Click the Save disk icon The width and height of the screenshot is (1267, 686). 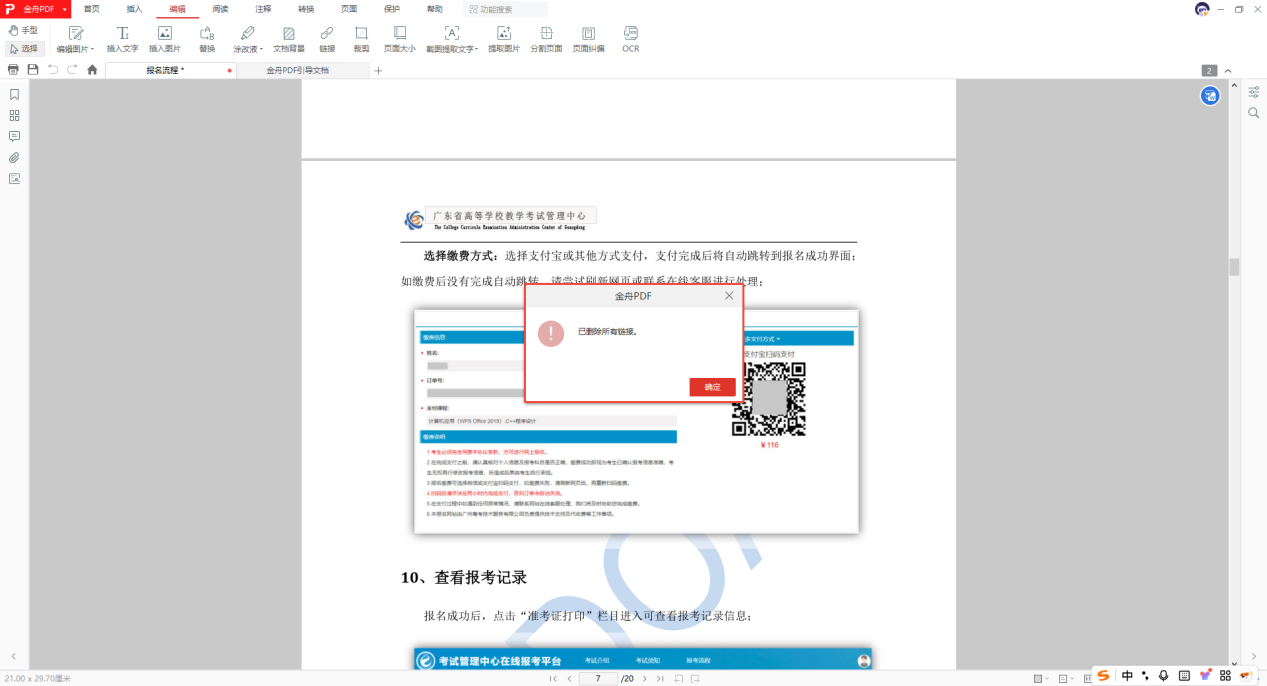point(33,70)
